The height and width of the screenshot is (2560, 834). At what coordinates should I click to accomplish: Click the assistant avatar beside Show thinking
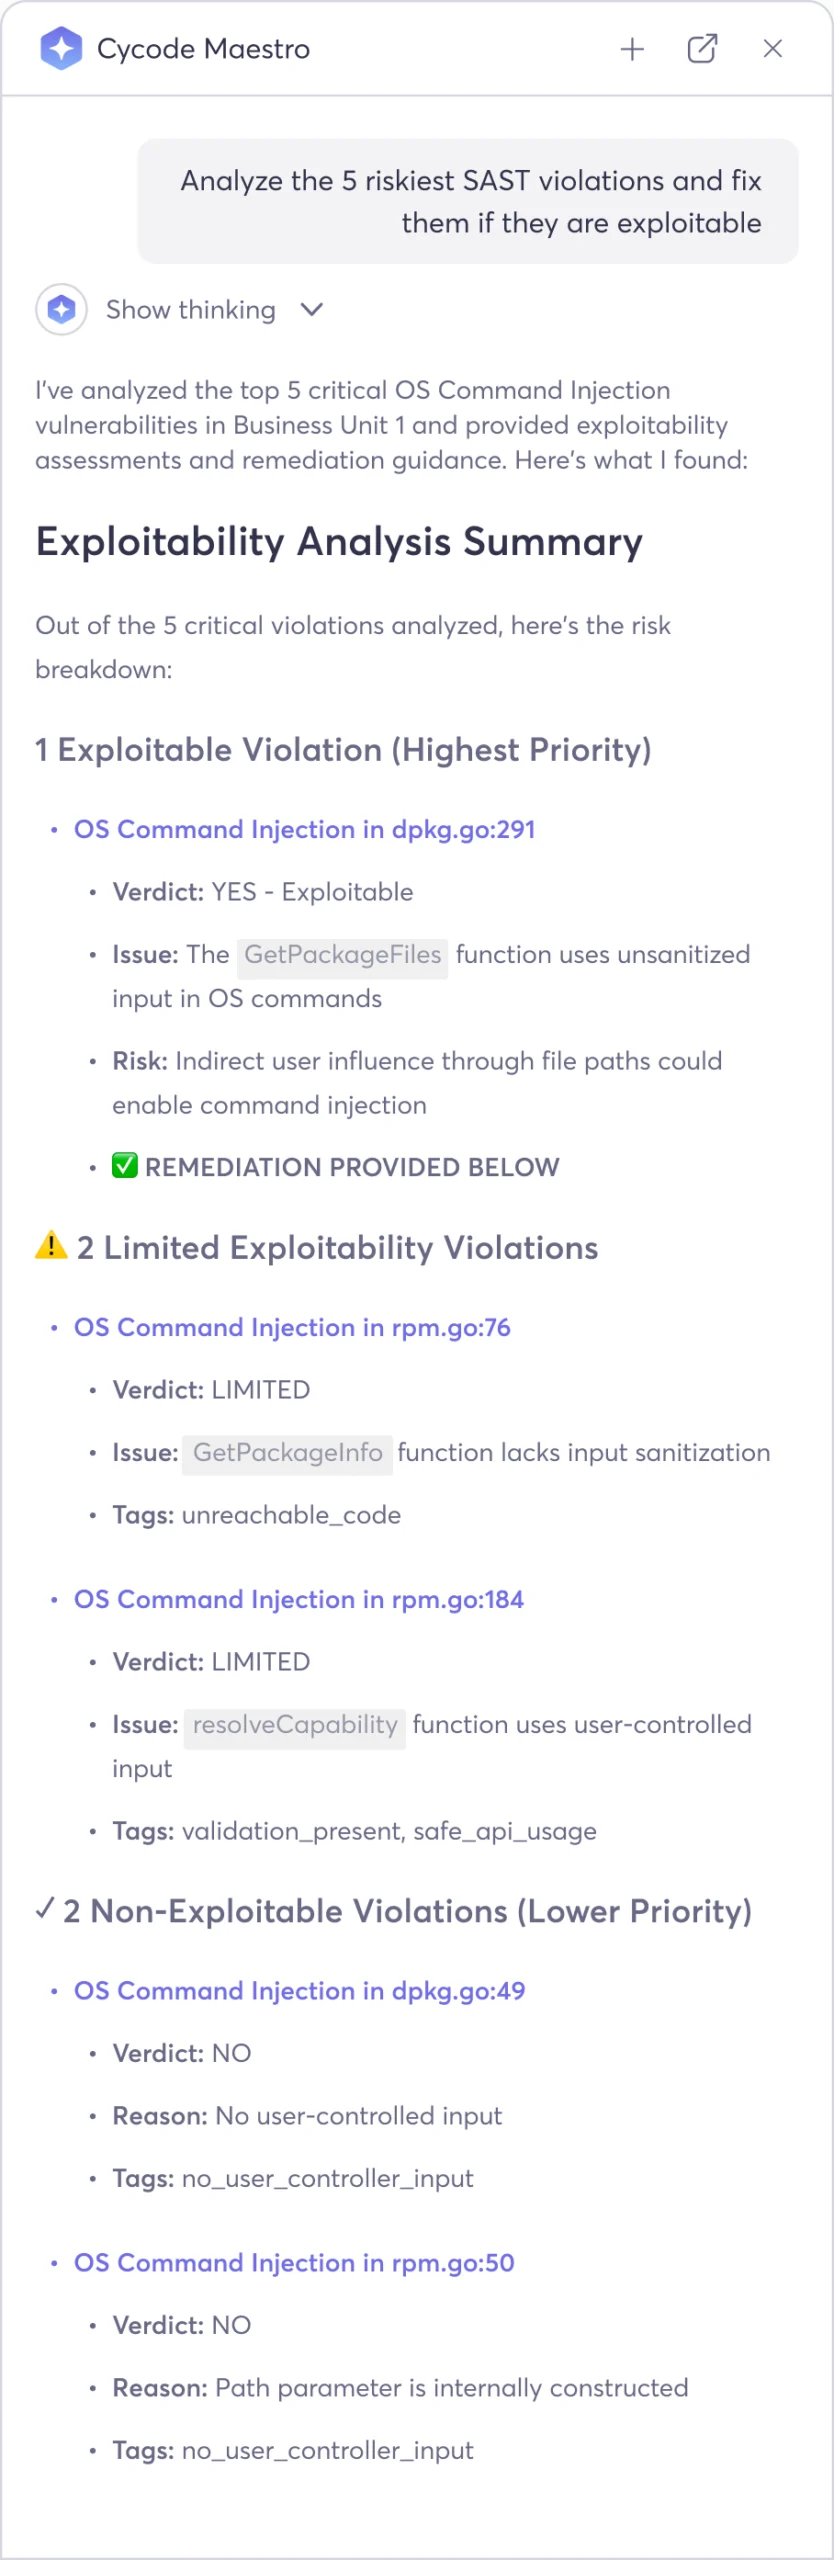[61, 310]
